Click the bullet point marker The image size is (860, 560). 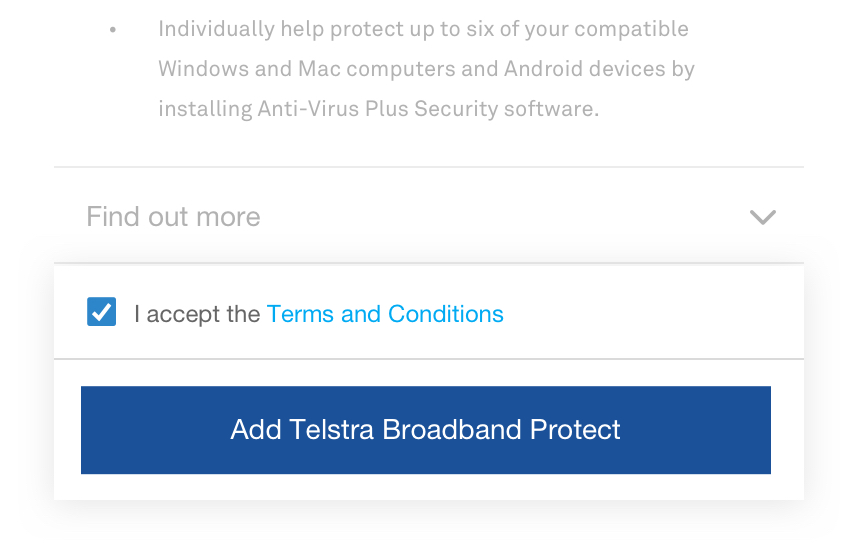(x=113, y=30)
